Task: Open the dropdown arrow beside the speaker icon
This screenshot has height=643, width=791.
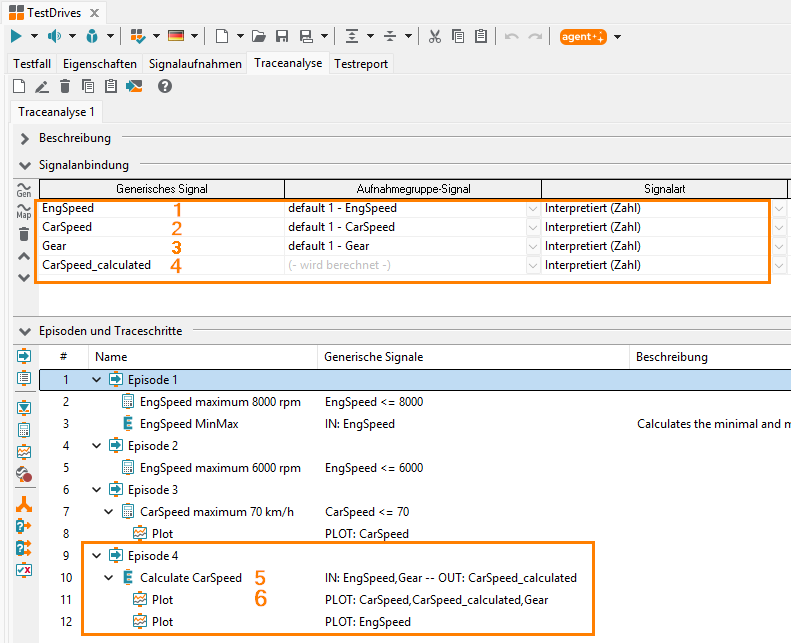Action: [72, 36]
